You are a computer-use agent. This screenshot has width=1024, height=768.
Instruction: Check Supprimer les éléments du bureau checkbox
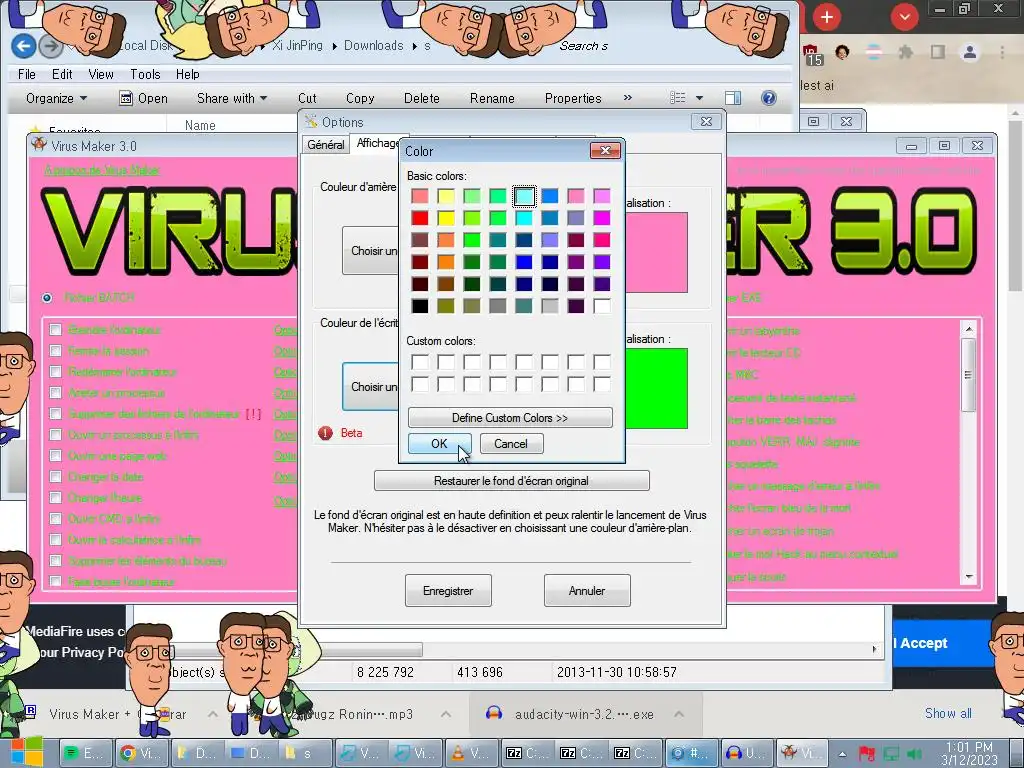[56, 560]
